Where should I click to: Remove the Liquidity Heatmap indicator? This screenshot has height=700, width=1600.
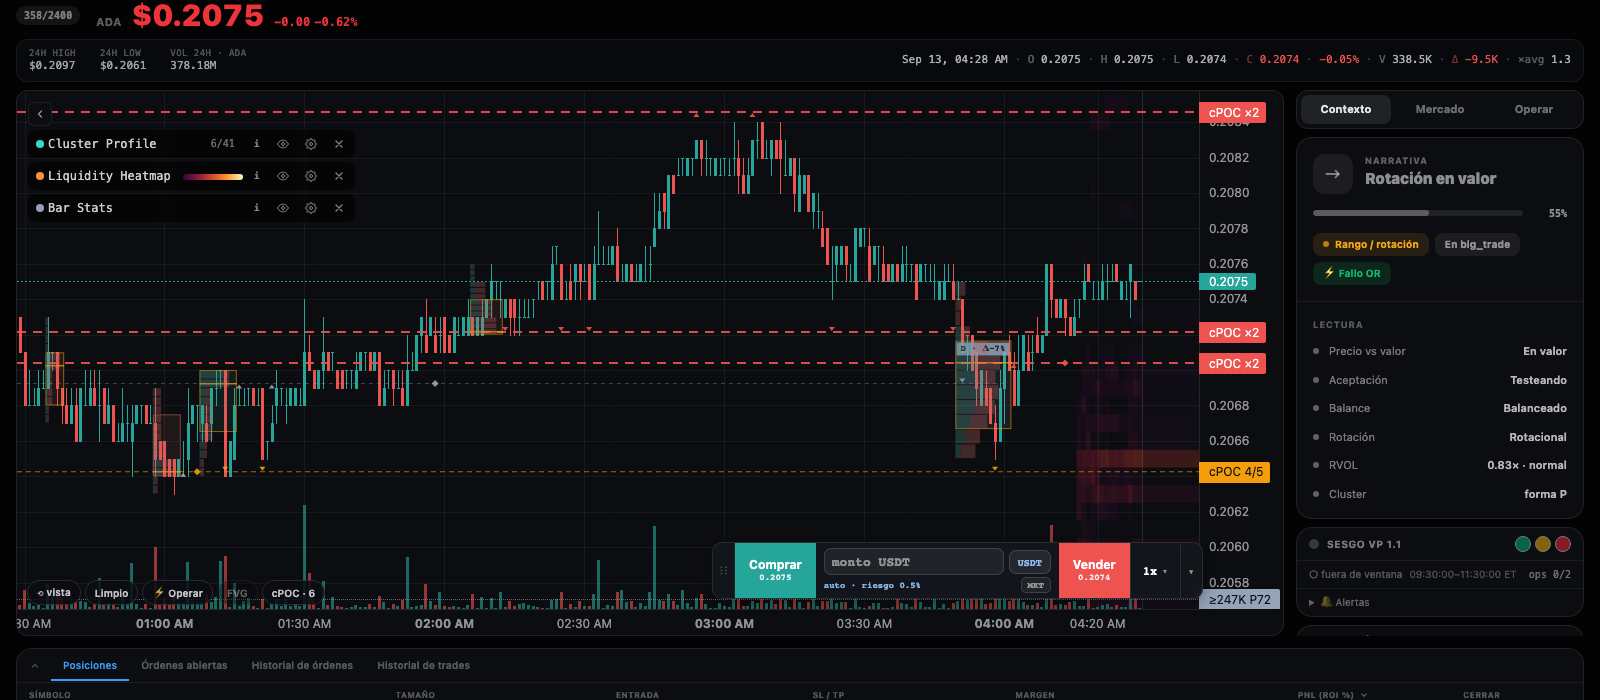coord(339,176)
